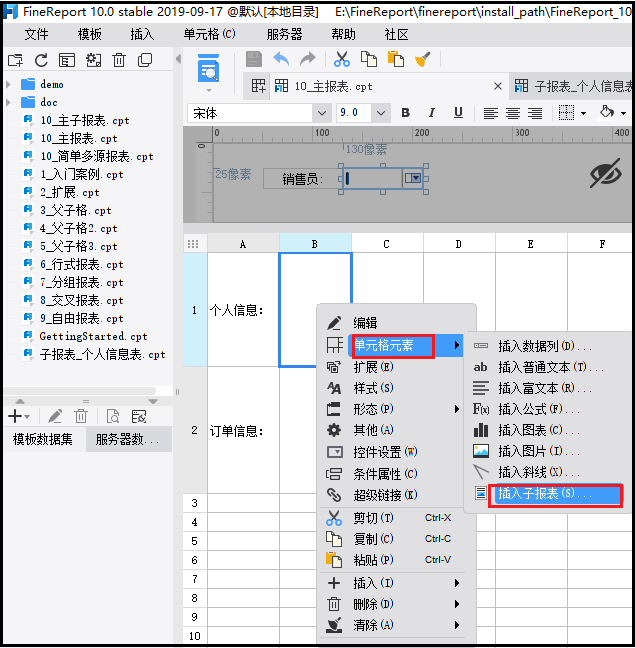Align cell text to the right
The width and height of the screenshot is (635, 648).
click(535, 113)
